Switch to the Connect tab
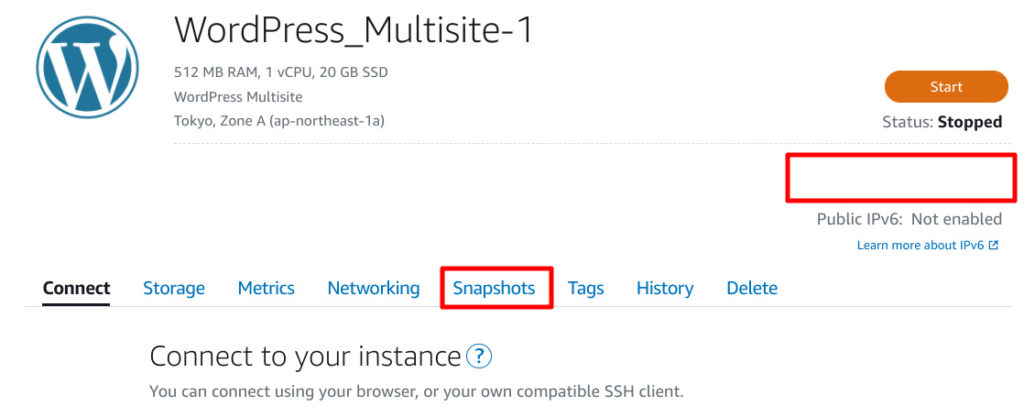The width and height of the screenshot is (1024, 417). coord(76,288)
